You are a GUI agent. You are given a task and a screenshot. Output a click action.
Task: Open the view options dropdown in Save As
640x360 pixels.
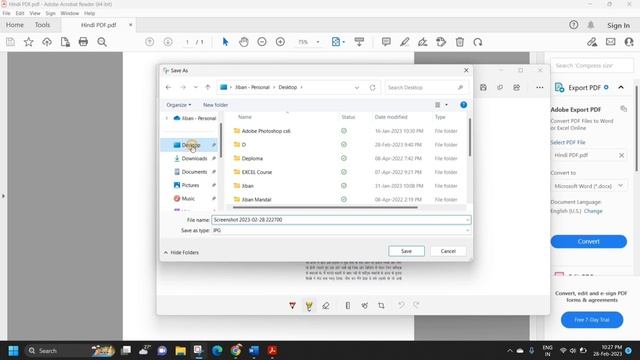[x=446, y=105]
